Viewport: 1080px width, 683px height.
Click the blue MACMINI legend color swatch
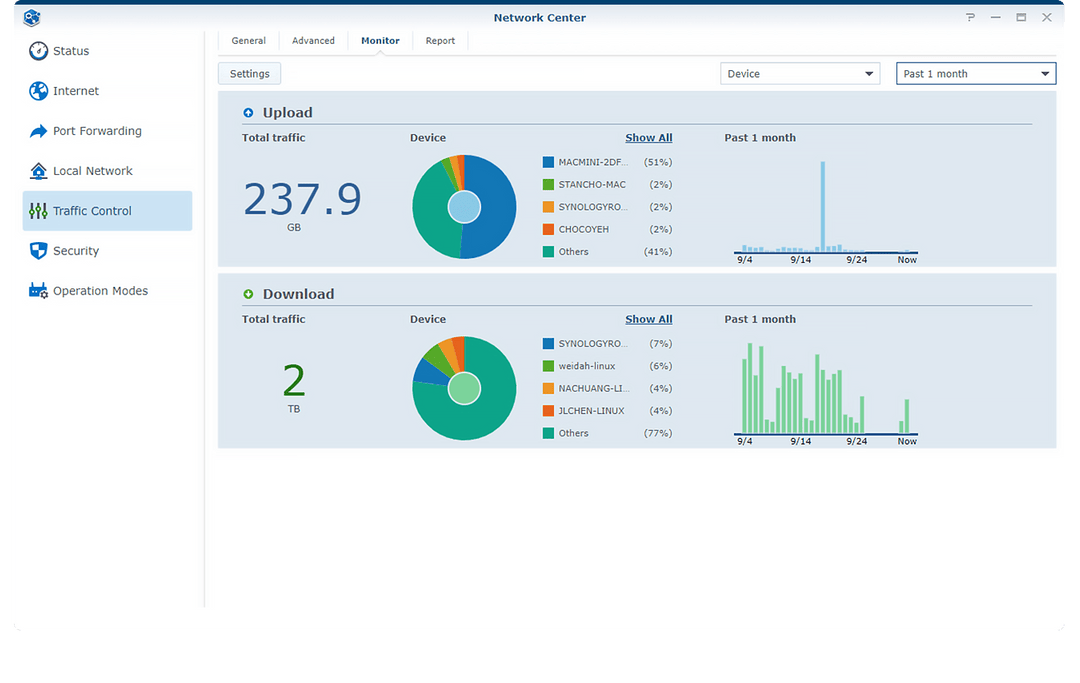[548, 162]
